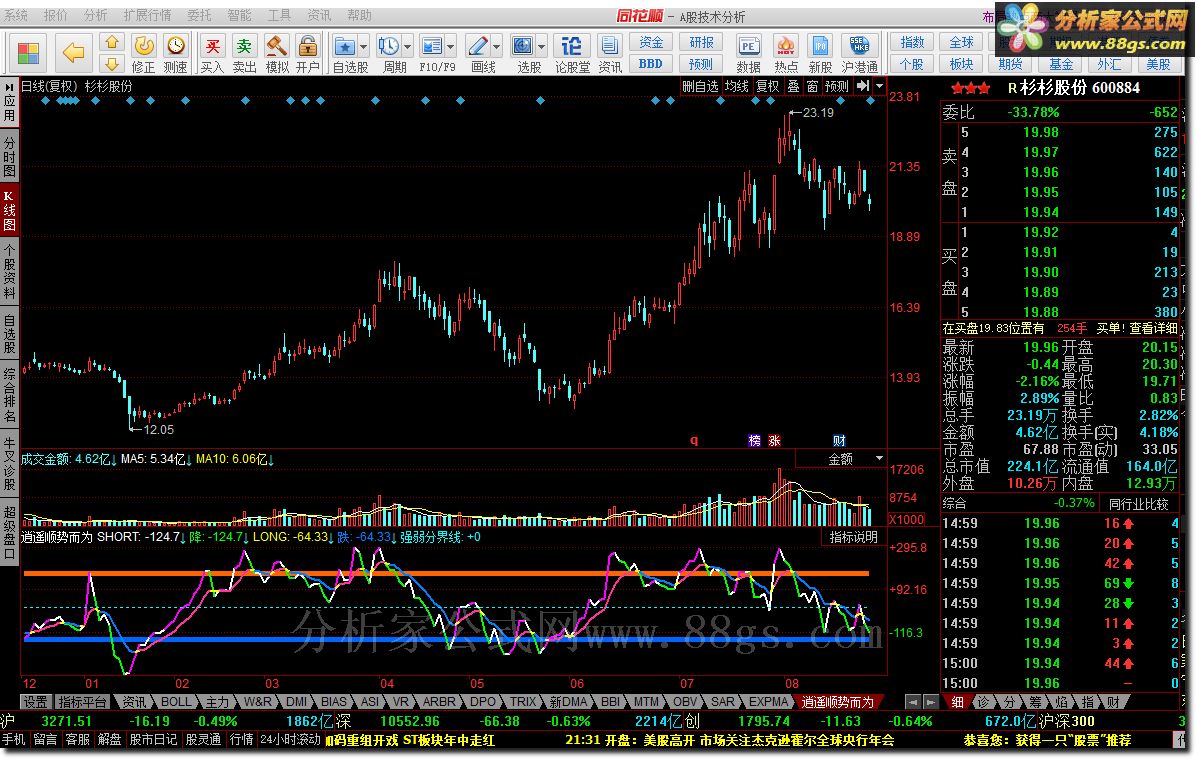This screenshot has width=1197, height=759.
Task: Open the 委托 menu
Action: click(x=199, y=15)
